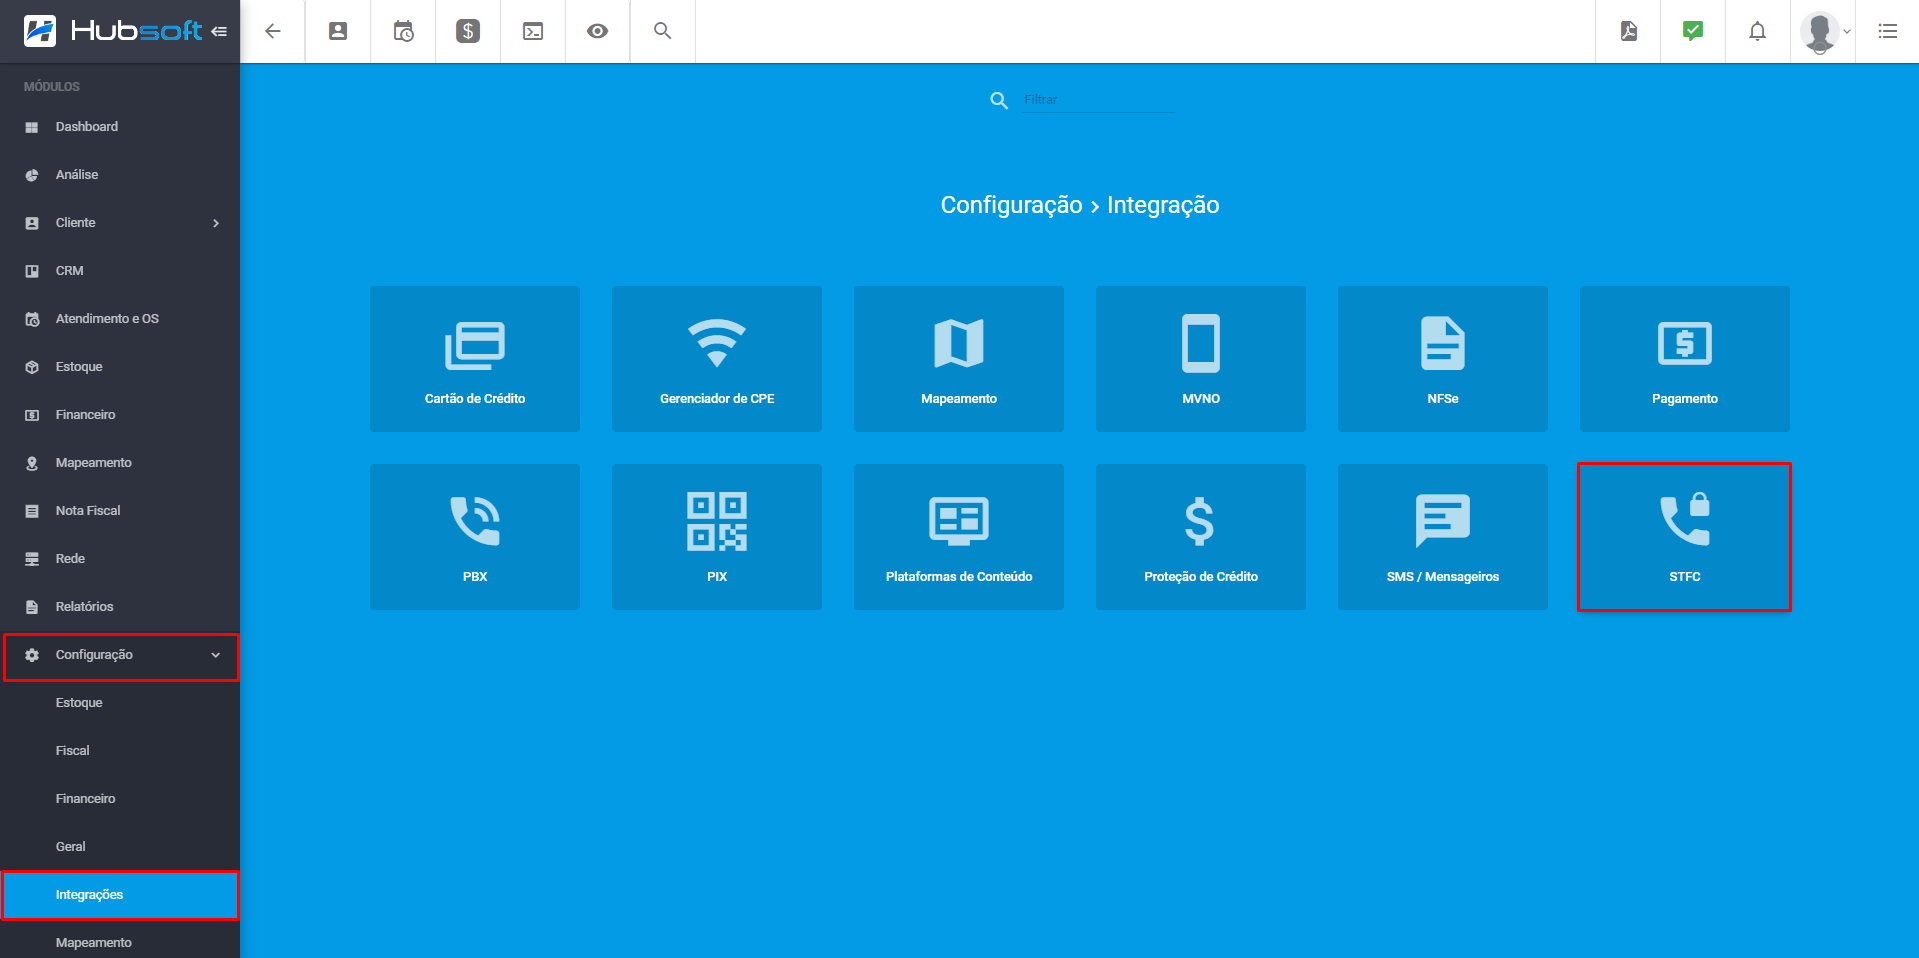Open the Gerenciador de CPE tile

(x=717, y=359)
